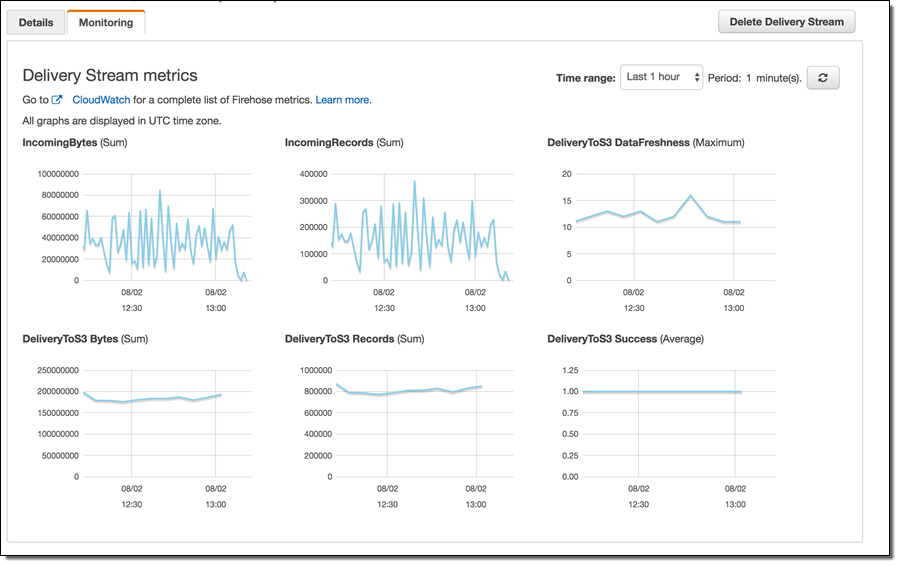This screenshot has width=900, height=566.
Task: Click the refresh metrics icon button
Action: (823, 77)
